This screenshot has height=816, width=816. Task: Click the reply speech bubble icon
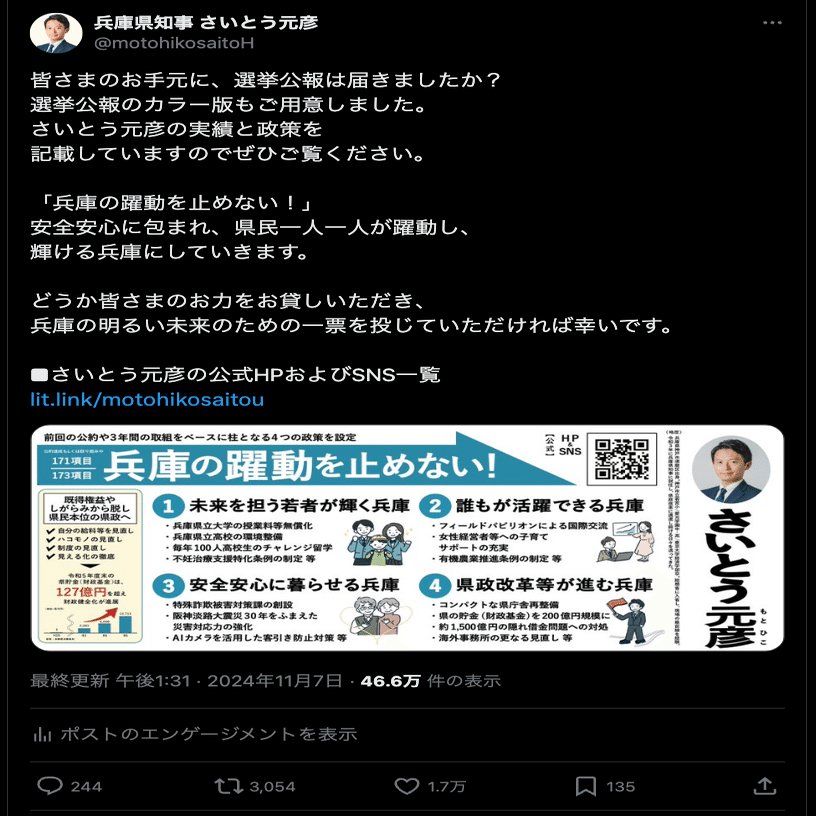[x=50, y=785]
